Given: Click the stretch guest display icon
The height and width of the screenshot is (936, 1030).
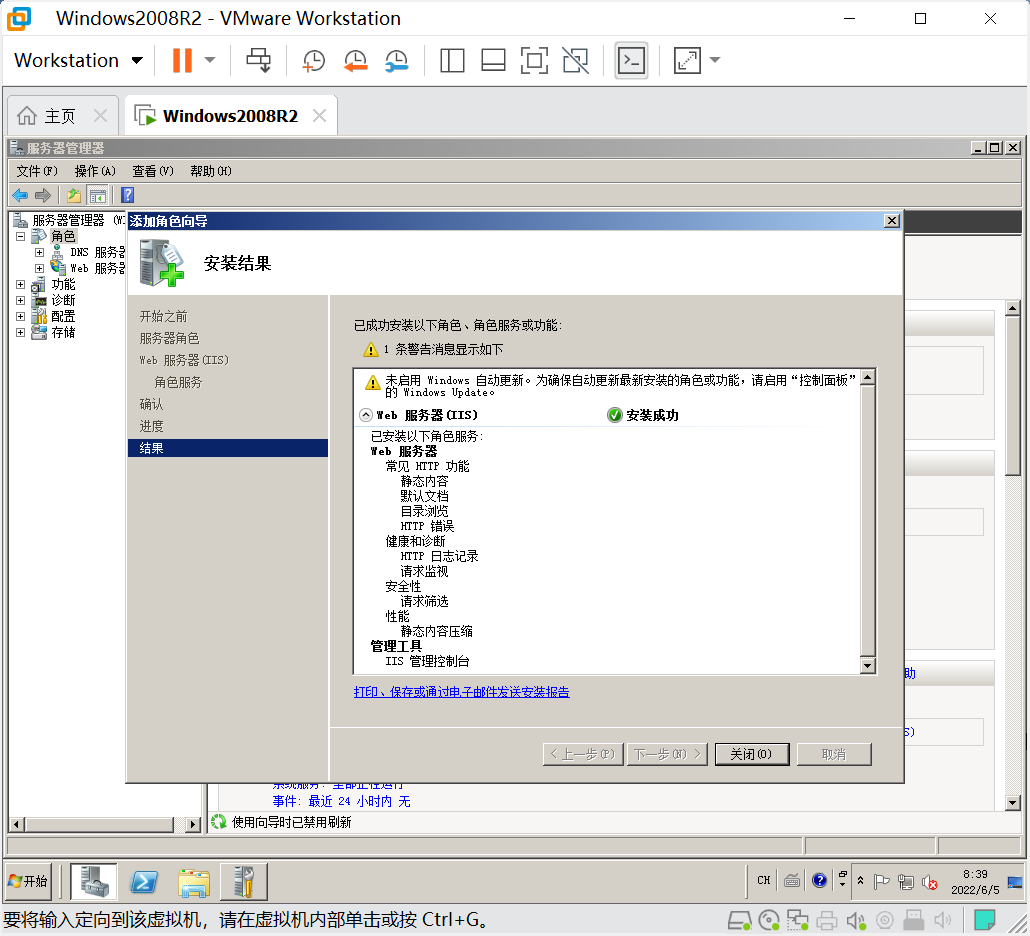Looking at the screenshot, I should pos(687,60).
